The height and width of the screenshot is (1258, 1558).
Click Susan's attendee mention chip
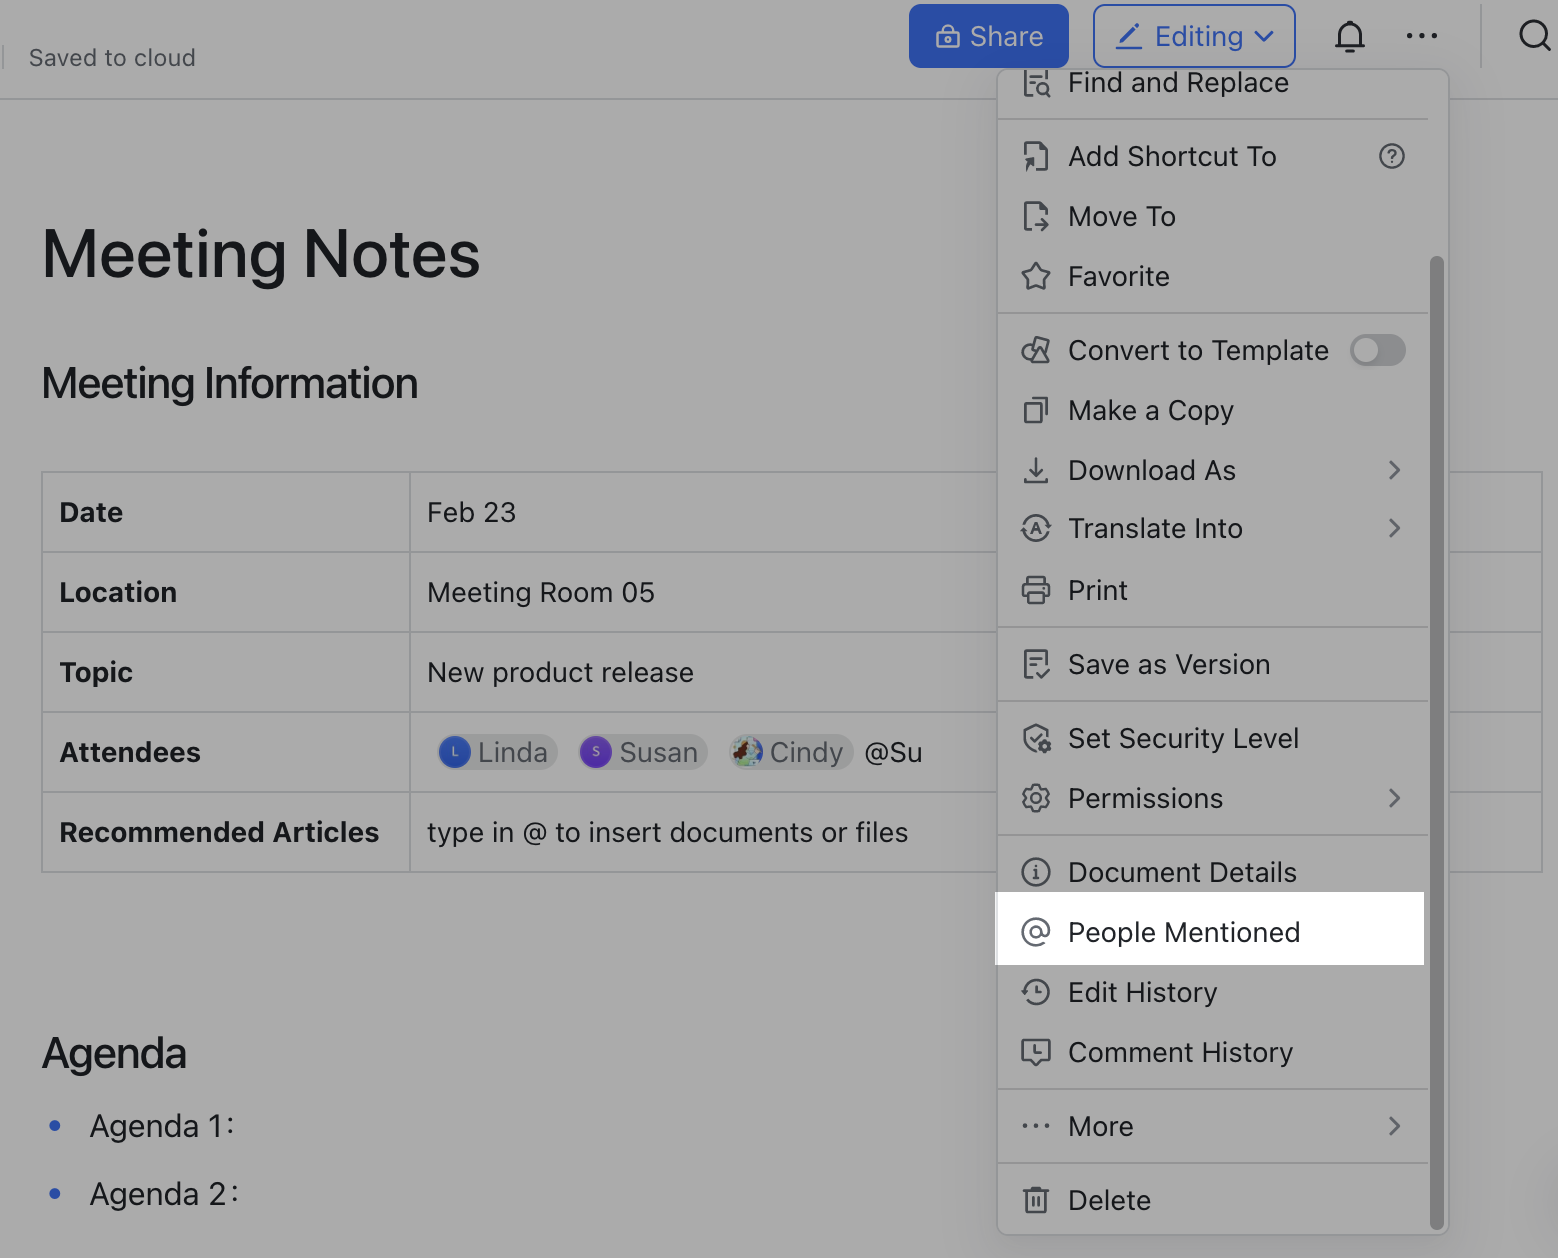point(642,751)
